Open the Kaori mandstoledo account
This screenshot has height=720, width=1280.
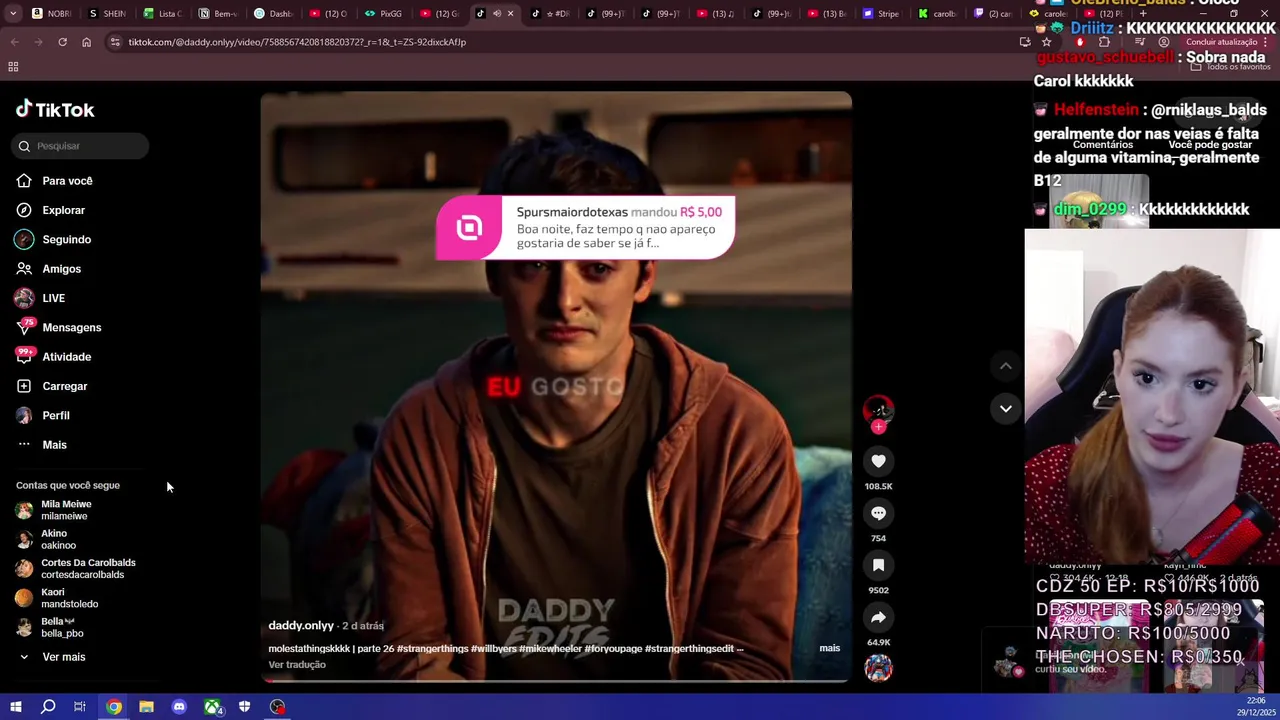pos(56,598)
